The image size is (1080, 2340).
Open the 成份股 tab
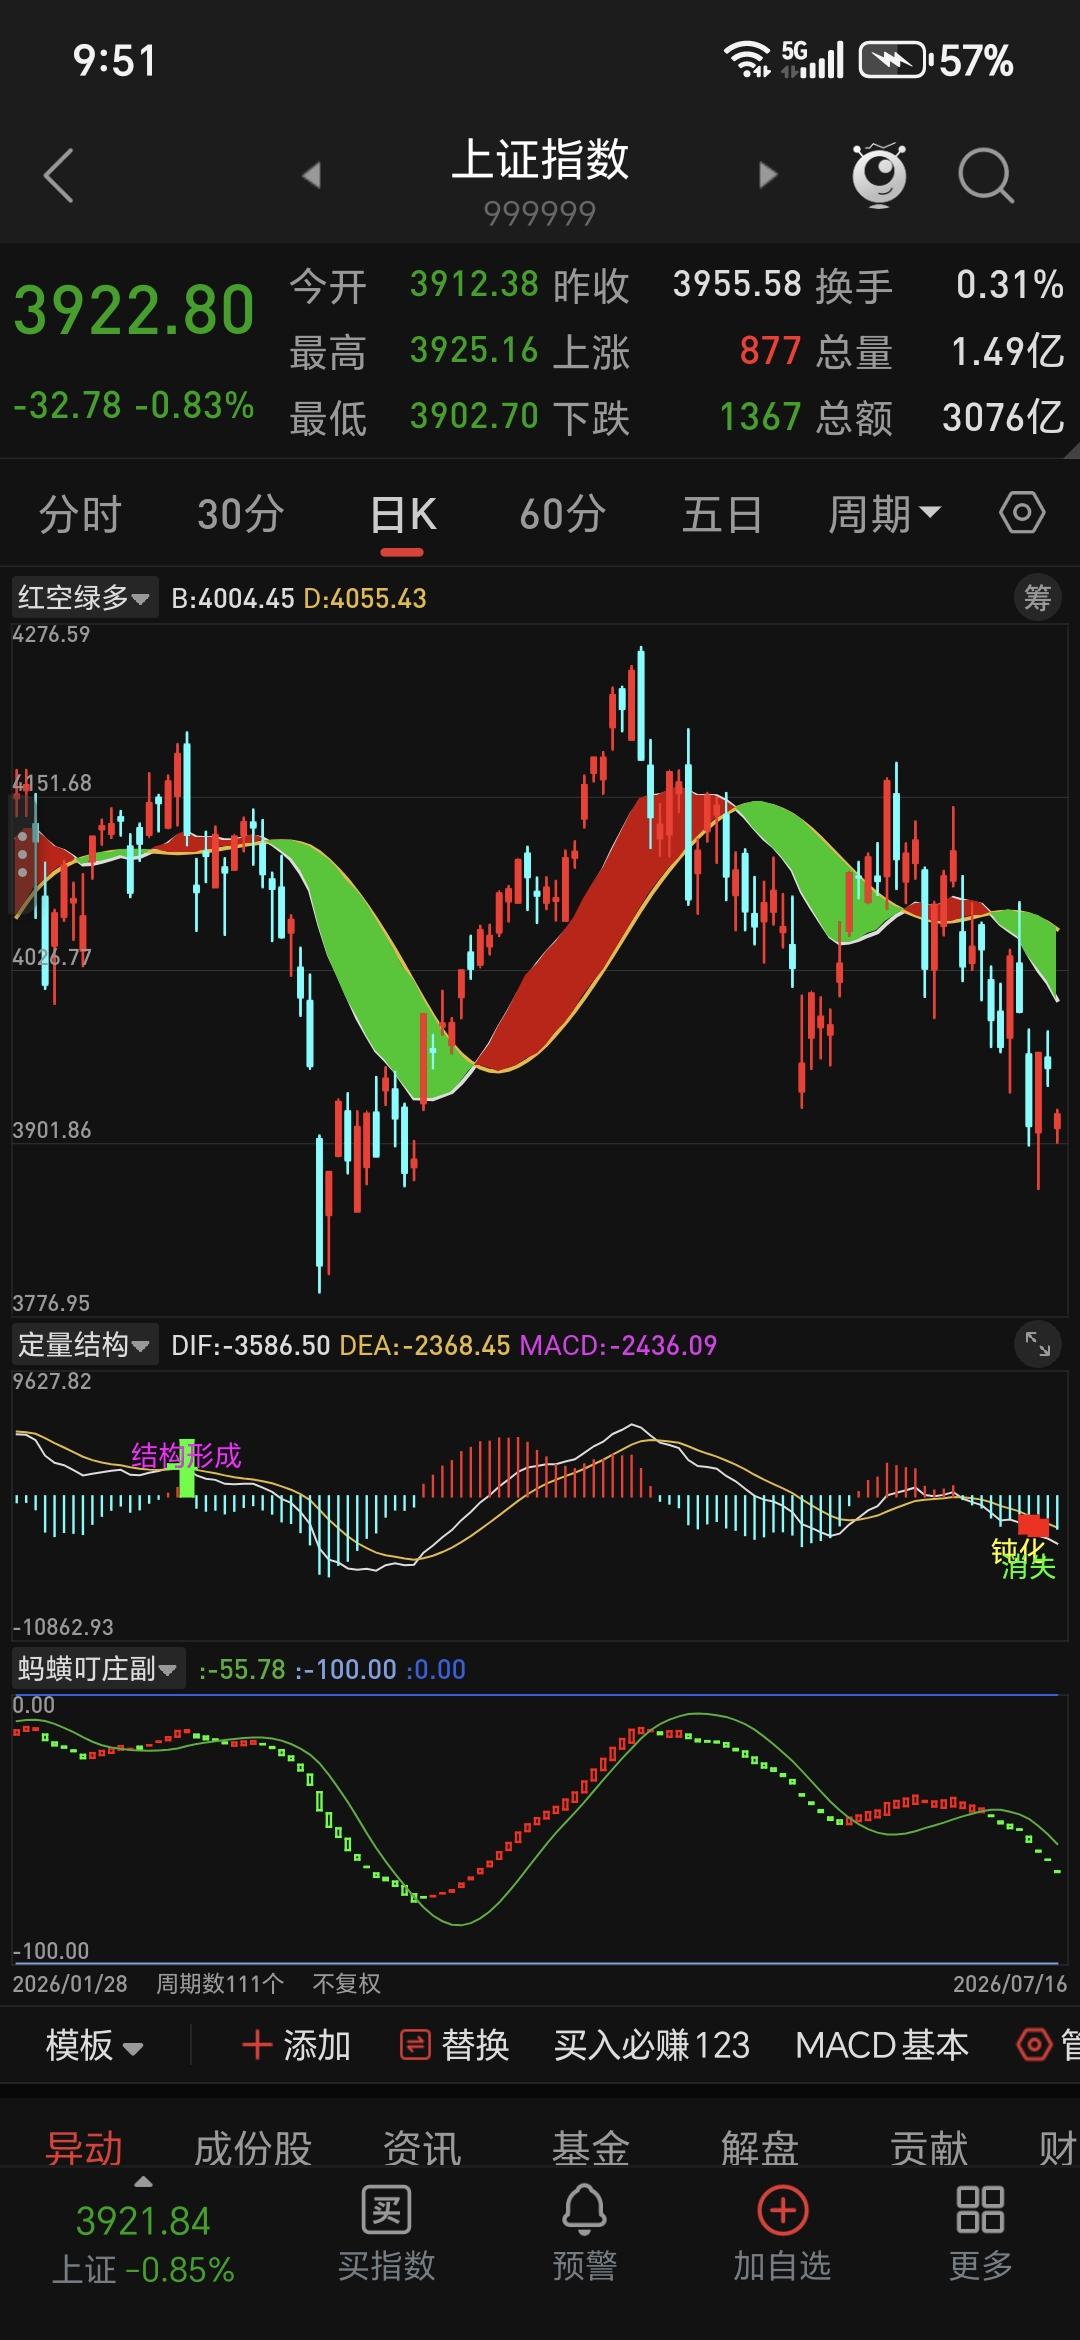(x=253, y=2147)
